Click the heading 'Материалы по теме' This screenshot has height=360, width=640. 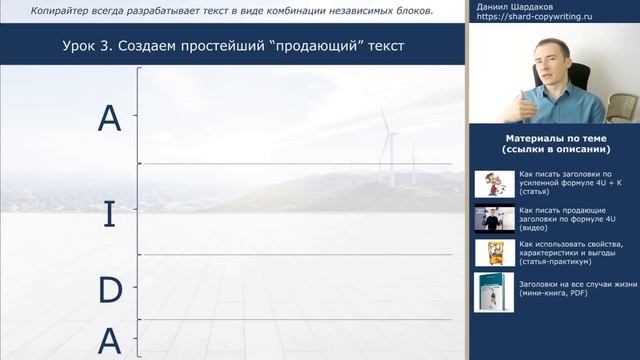click(x=556, y=138)
